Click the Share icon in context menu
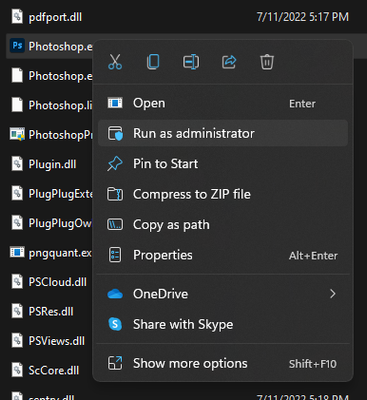 [229, 62]
